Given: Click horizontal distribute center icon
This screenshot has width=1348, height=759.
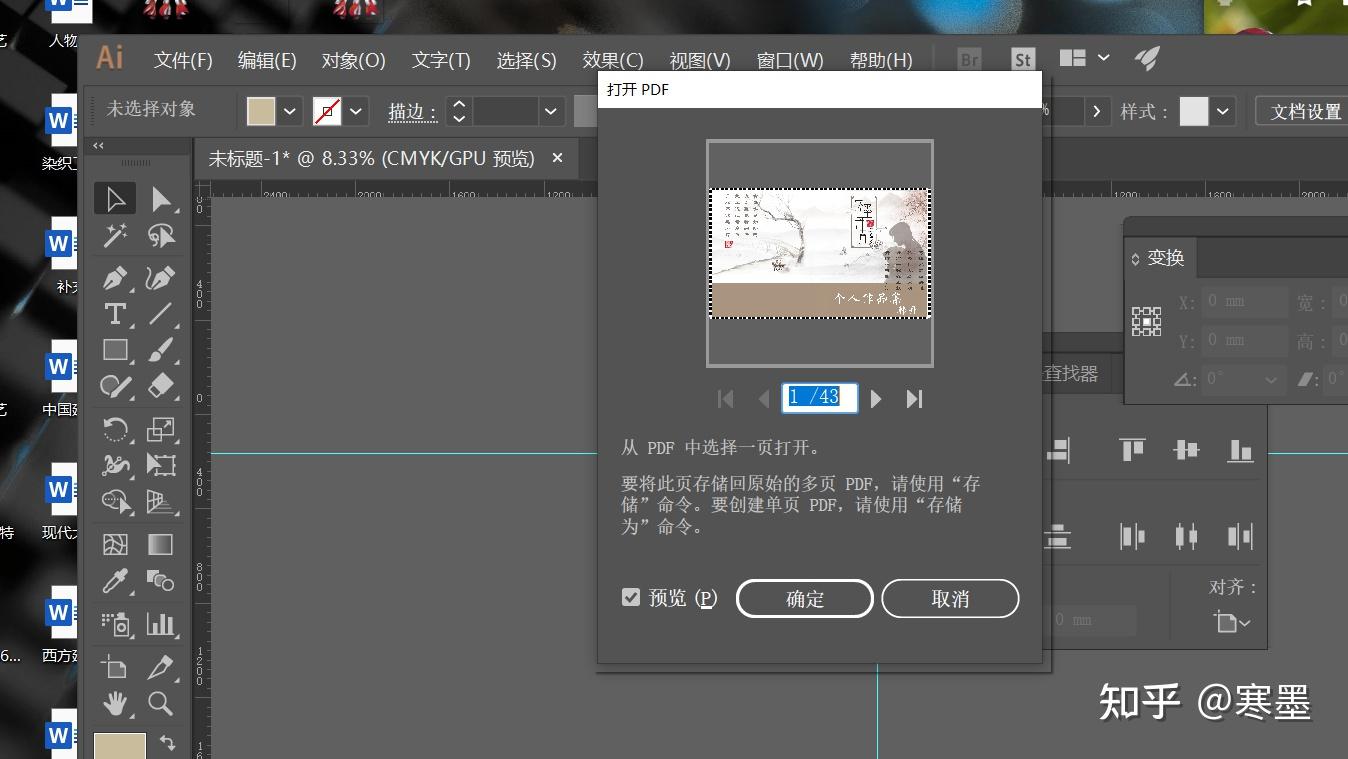Looking at the screenshot, I should pos(1186,537).
